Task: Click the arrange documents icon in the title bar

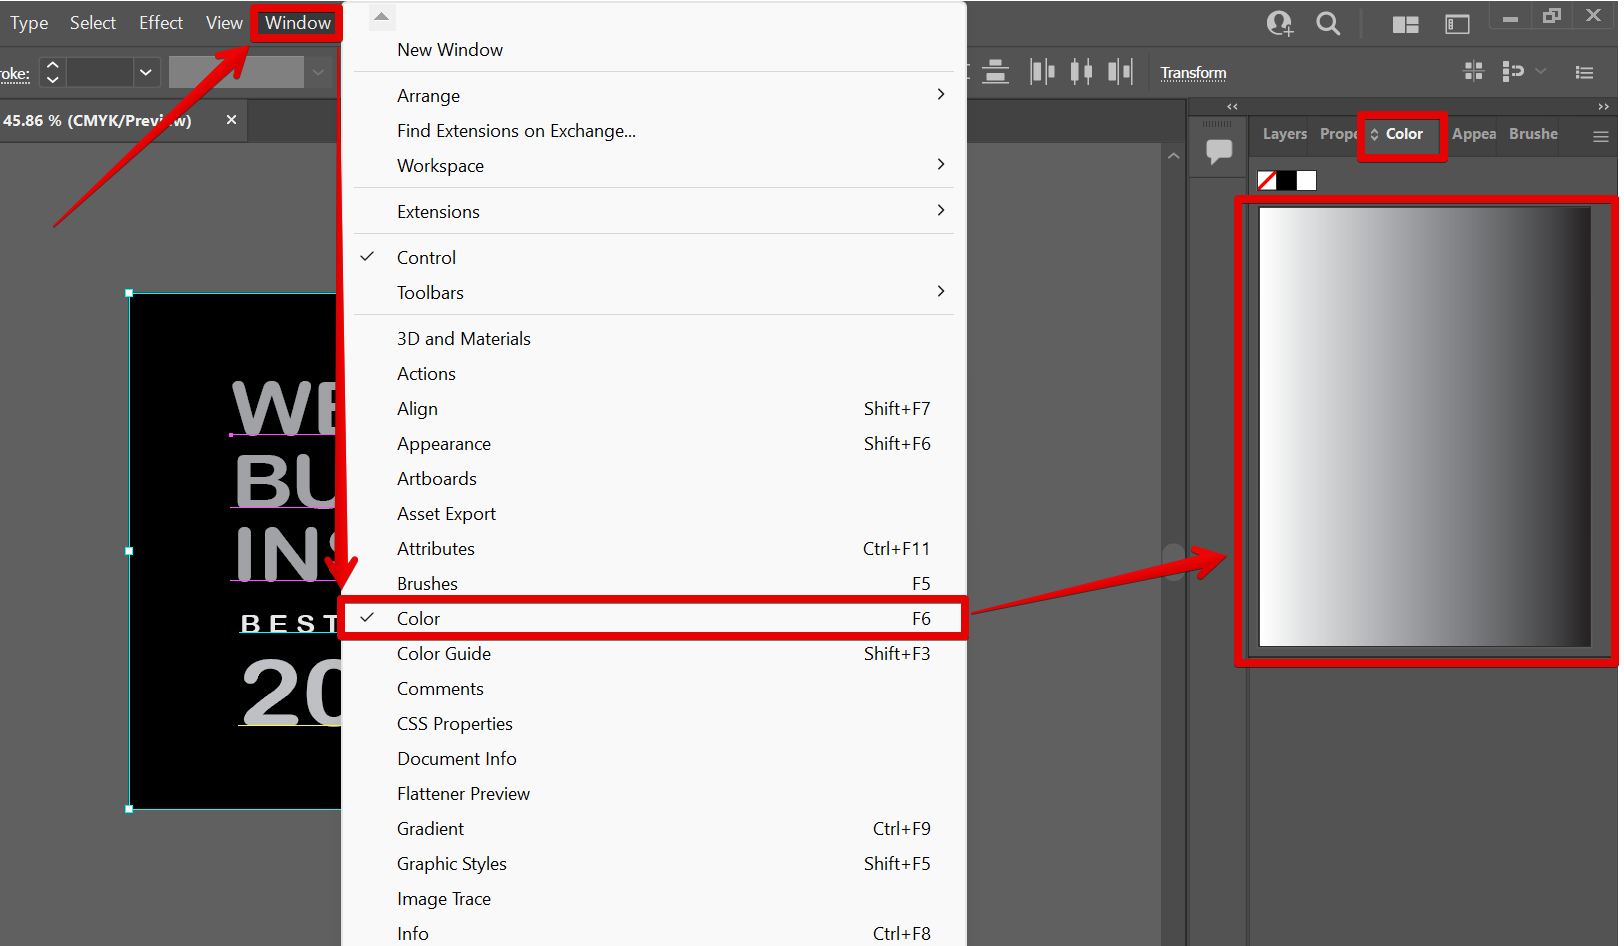Action: point(1406,23)
